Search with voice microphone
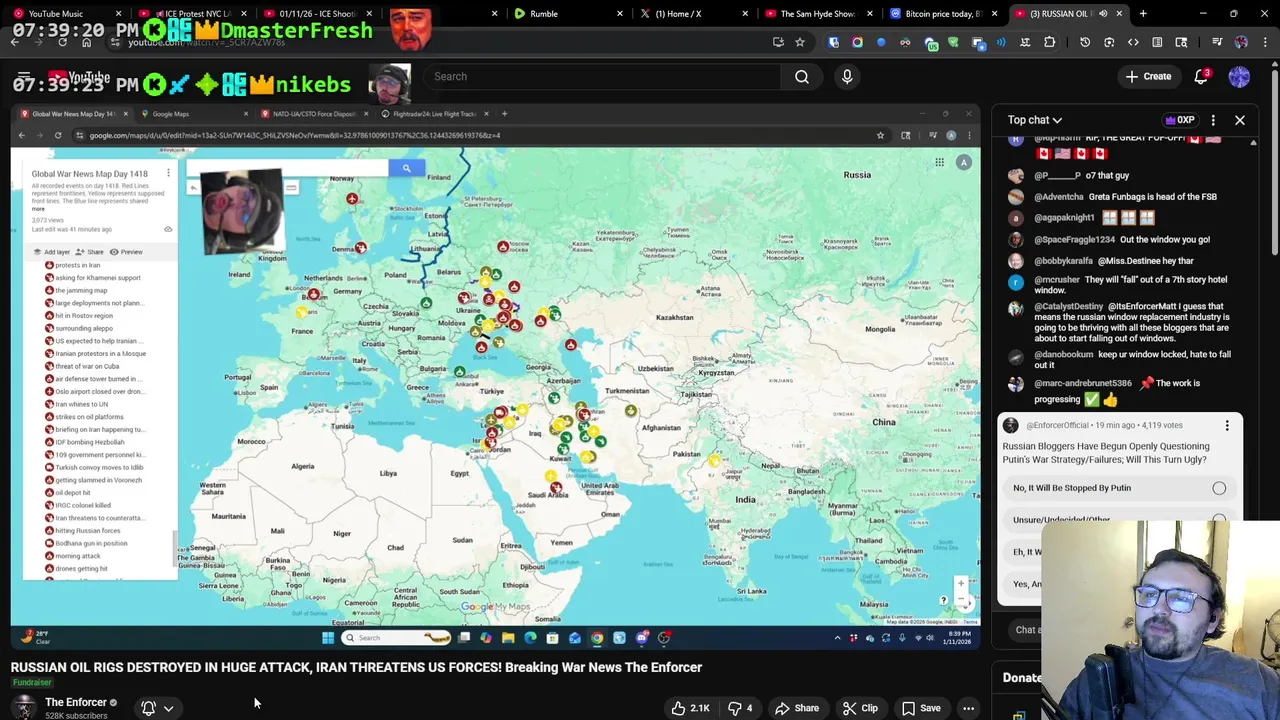This screenshot has height=720, width=1280. click(x=847, y=76)
